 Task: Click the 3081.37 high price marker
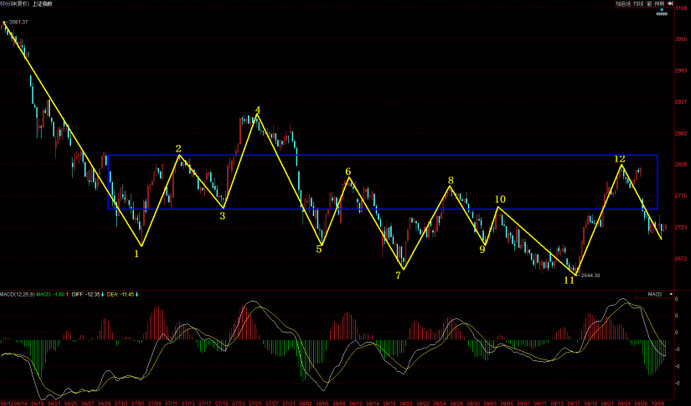[x=16, y=21]
